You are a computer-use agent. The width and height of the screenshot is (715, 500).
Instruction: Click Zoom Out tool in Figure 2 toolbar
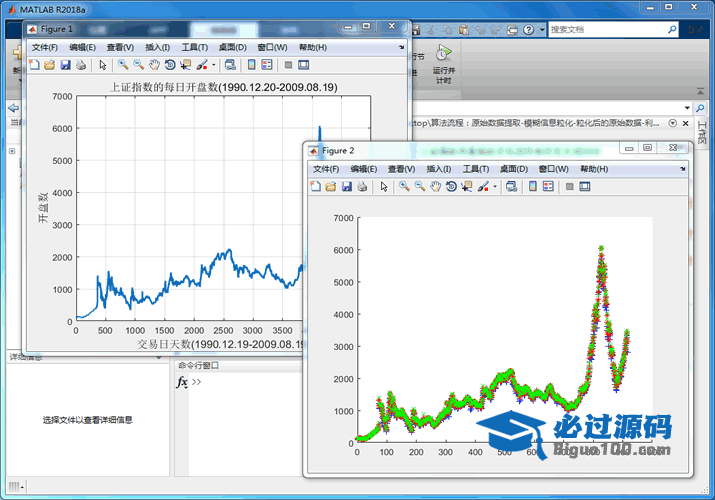pos(420,187)
